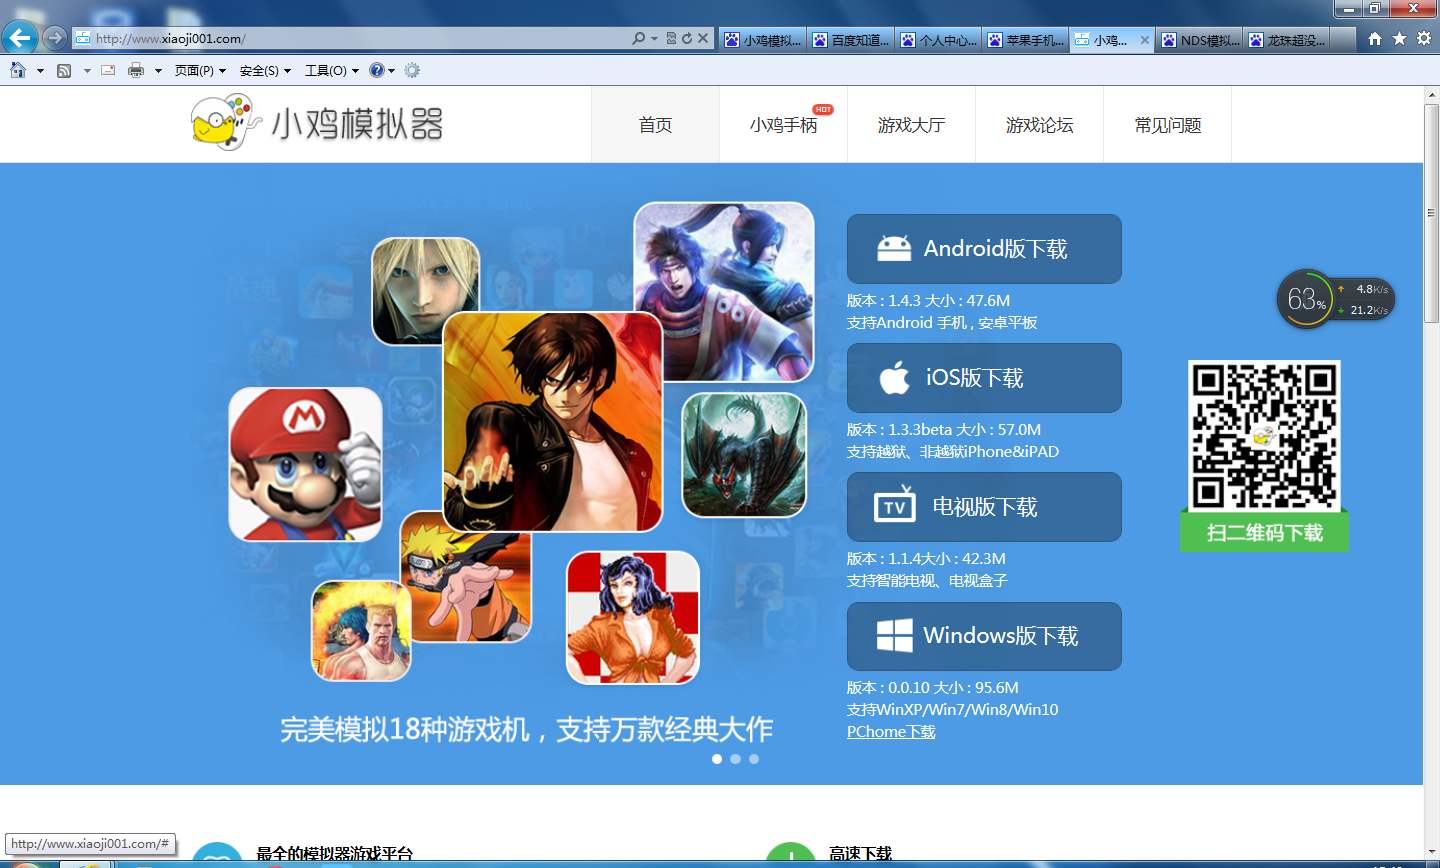Switch to the 个人中心... tab
1440x868 pixels.
click(x=938, y=40)
